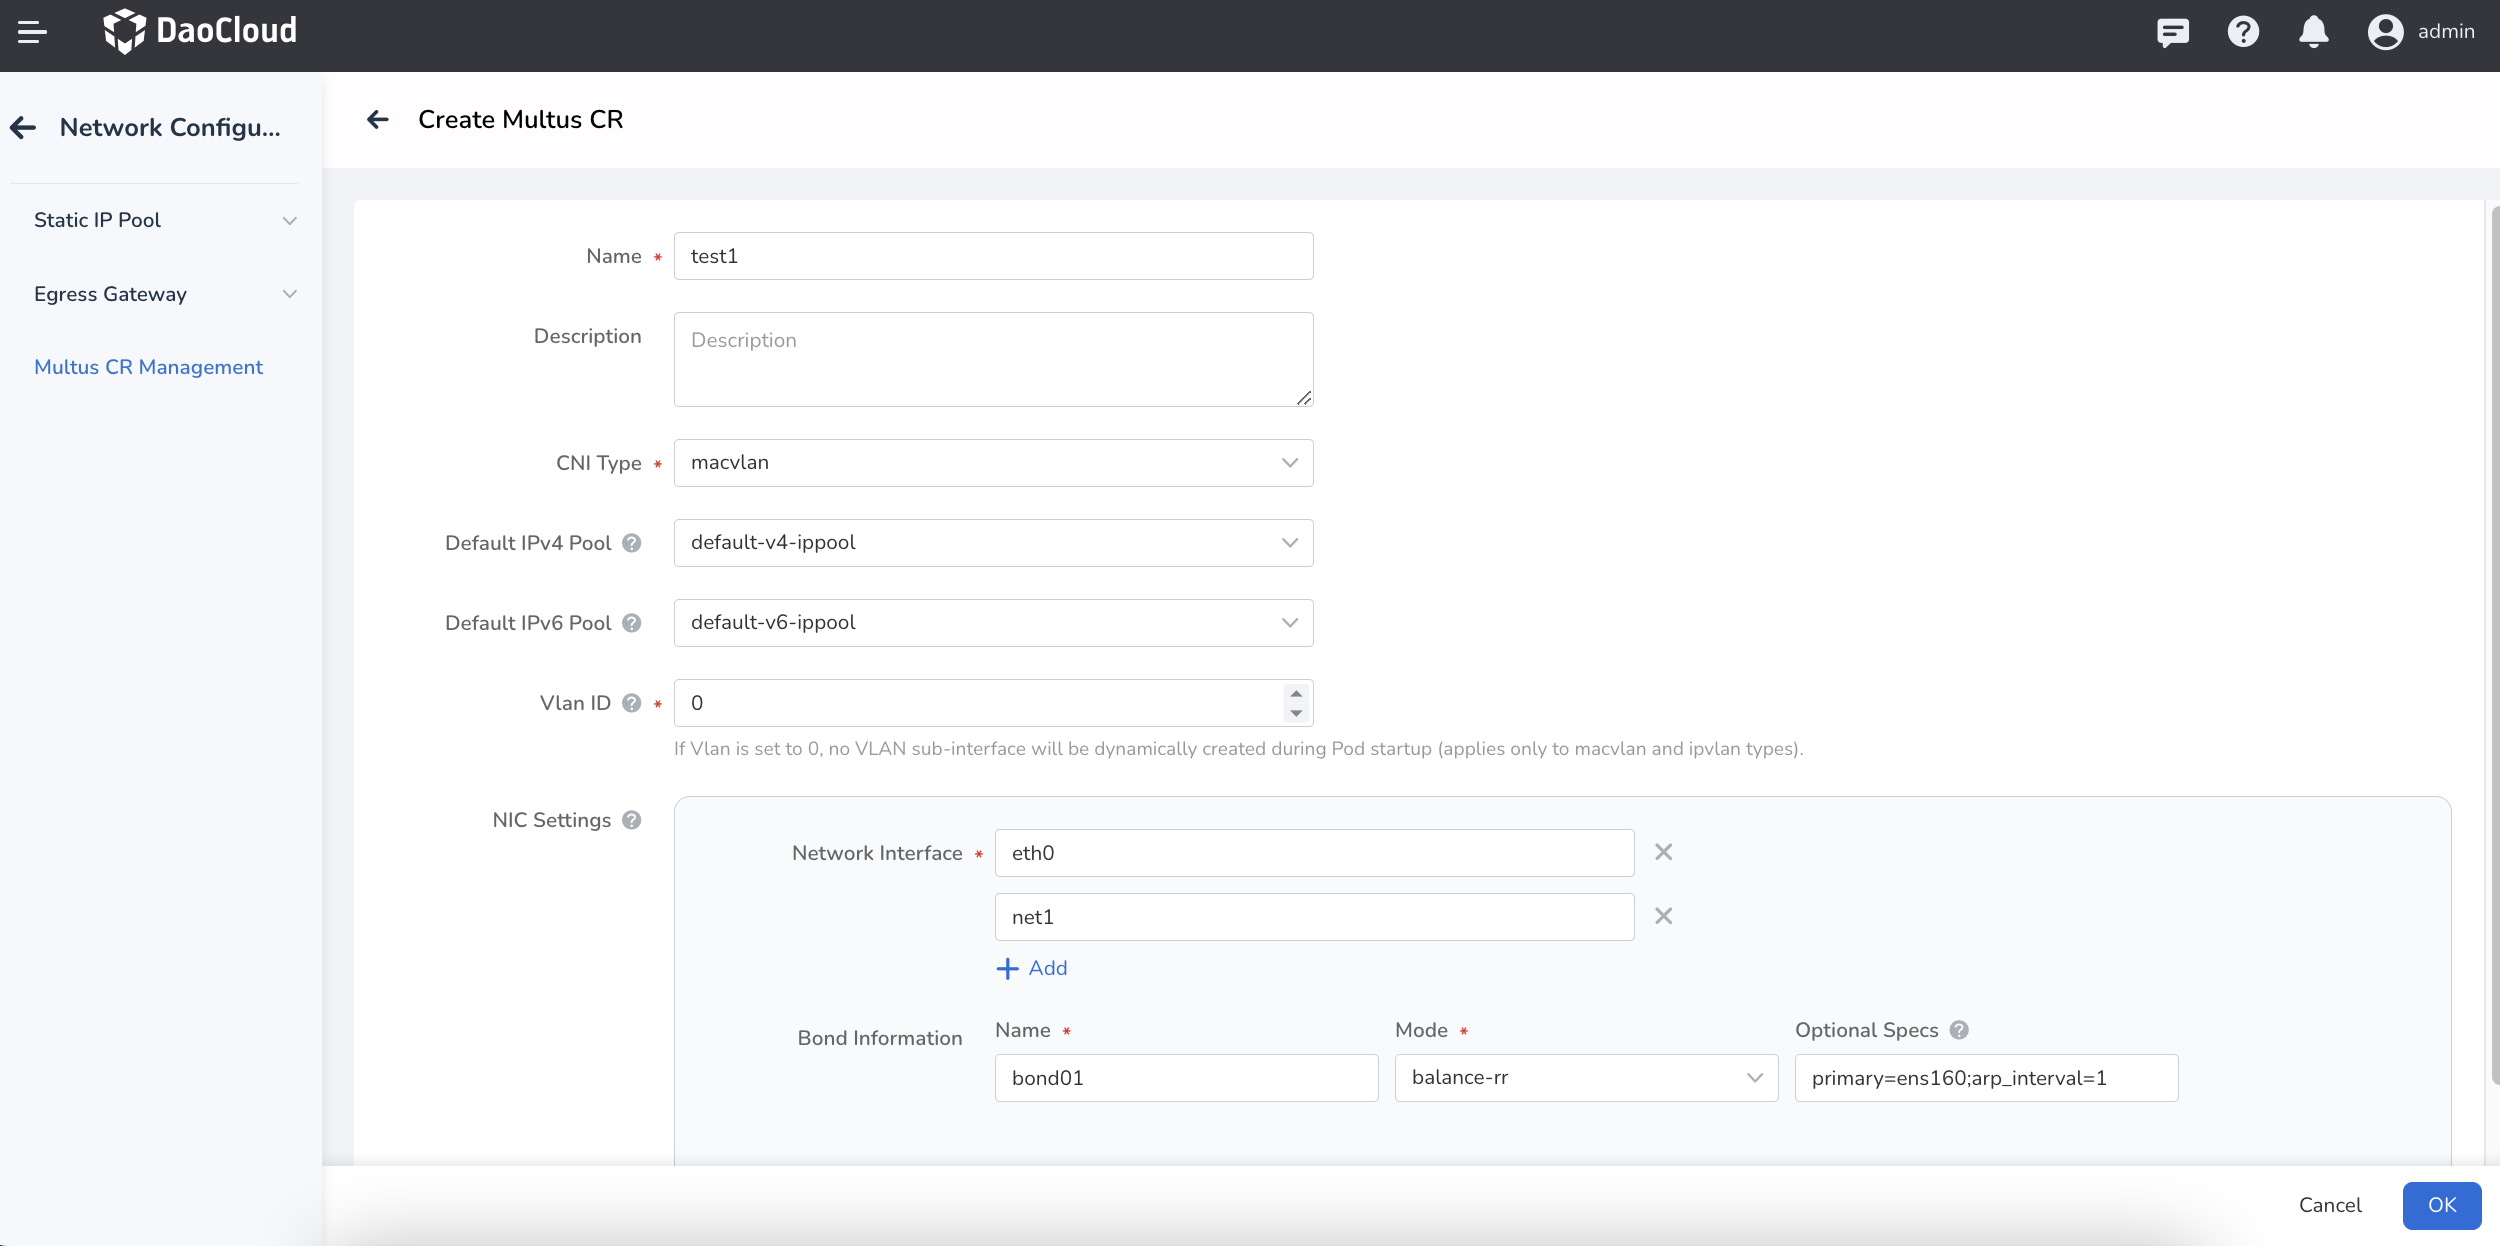This screenshot has height=1246, width=2500.
Task: Go back from Create Multus CR
Action: [x=378, y=120]
